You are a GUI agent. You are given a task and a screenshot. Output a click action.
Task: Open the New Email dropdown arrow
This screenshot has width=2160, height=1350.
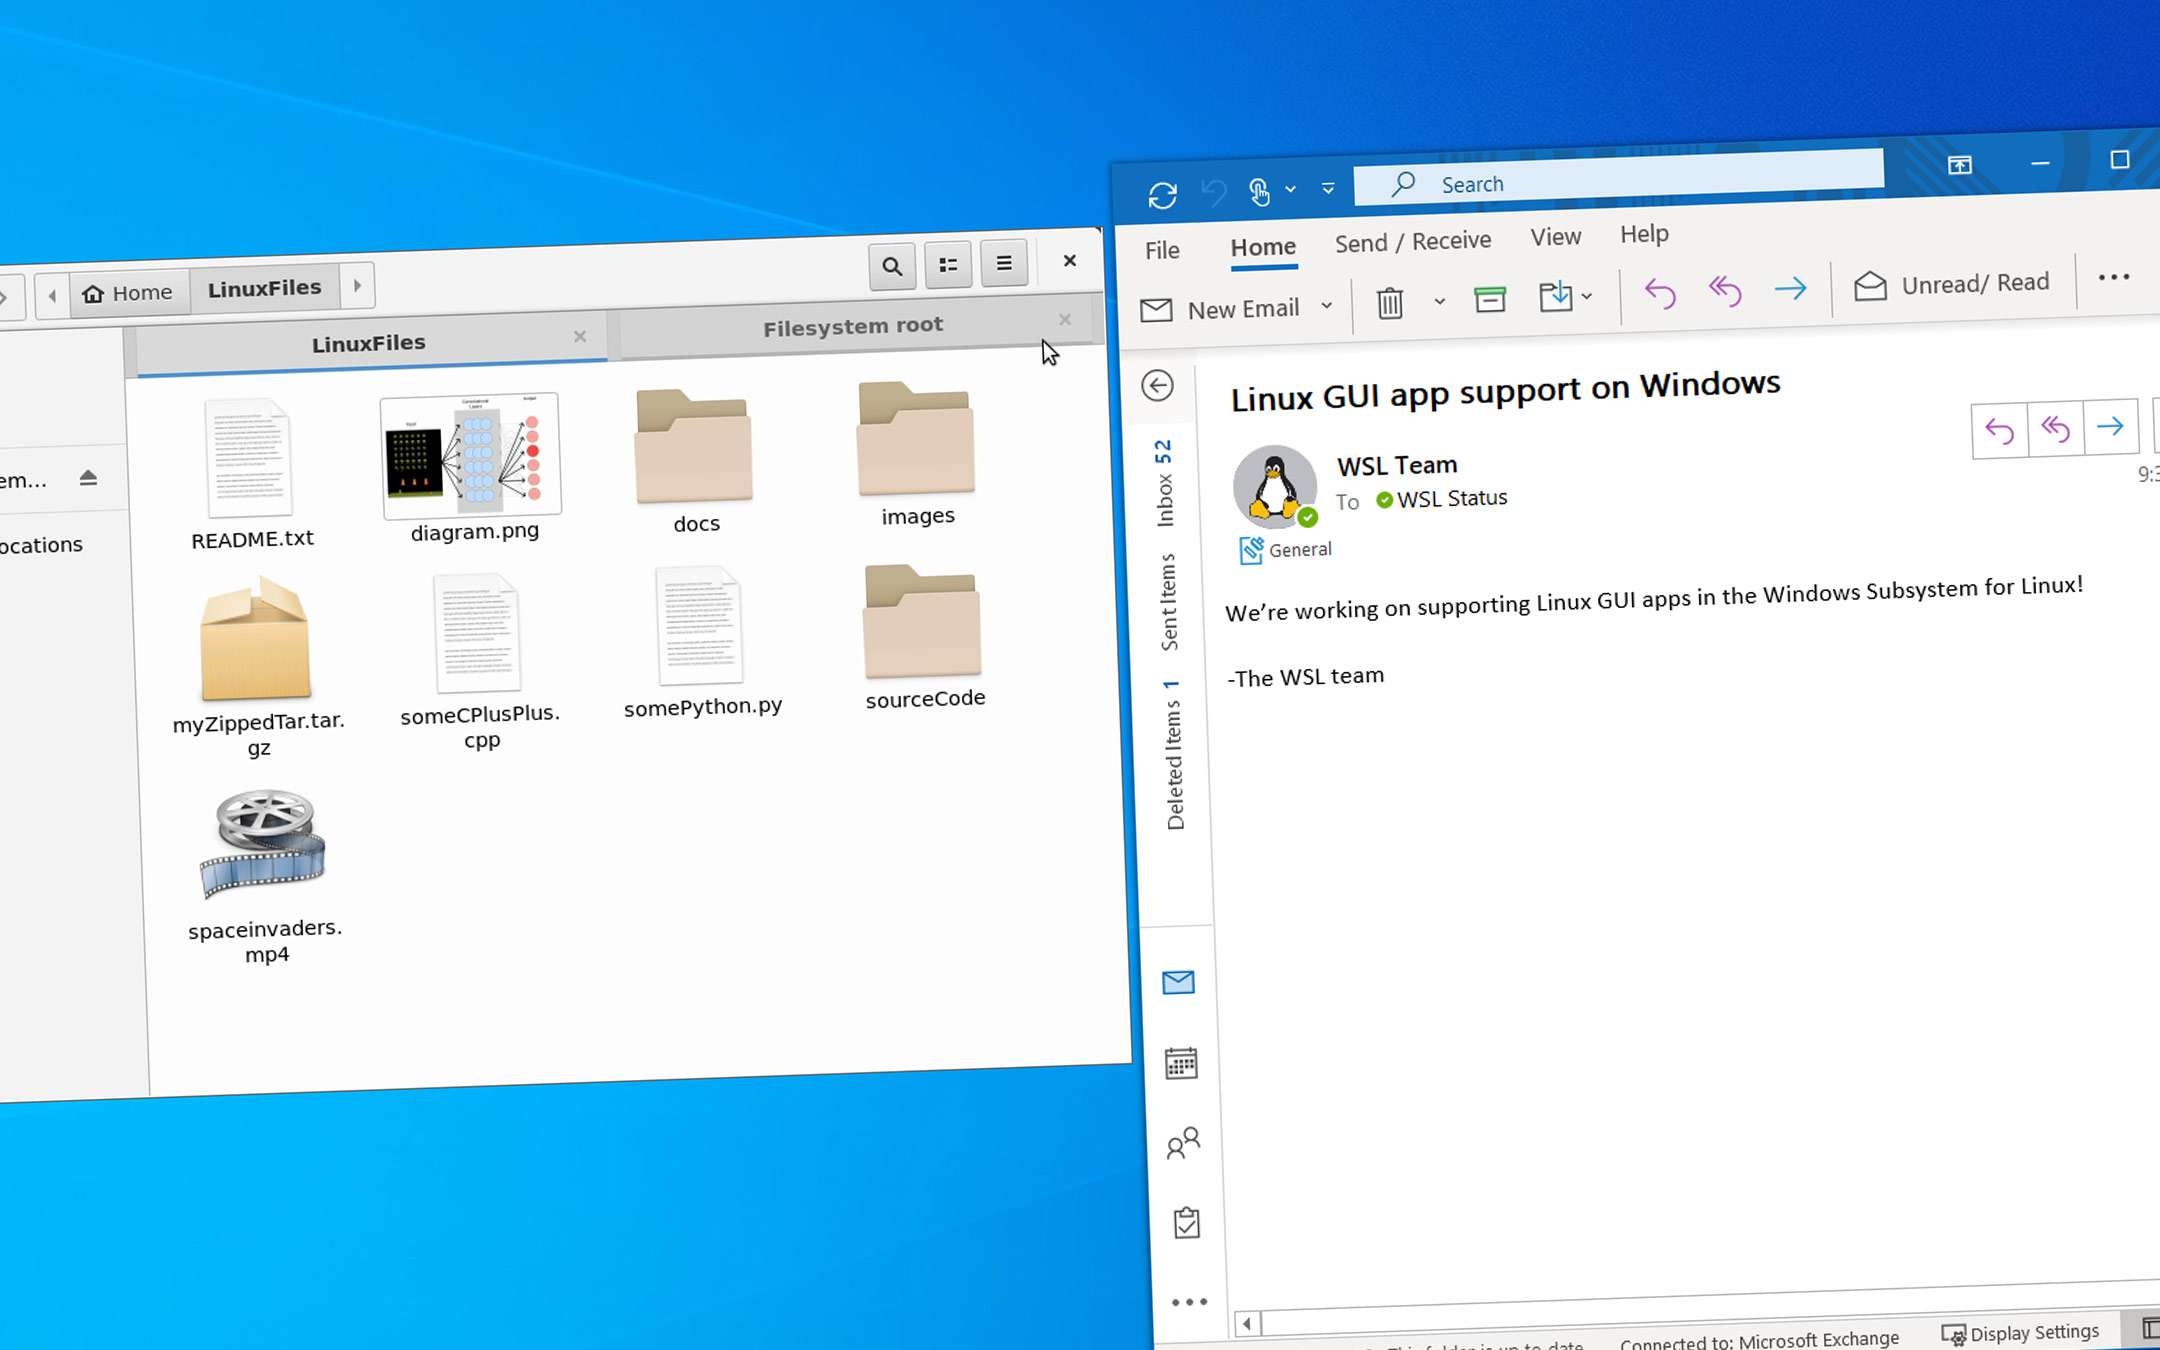[x=1330, y=306]
